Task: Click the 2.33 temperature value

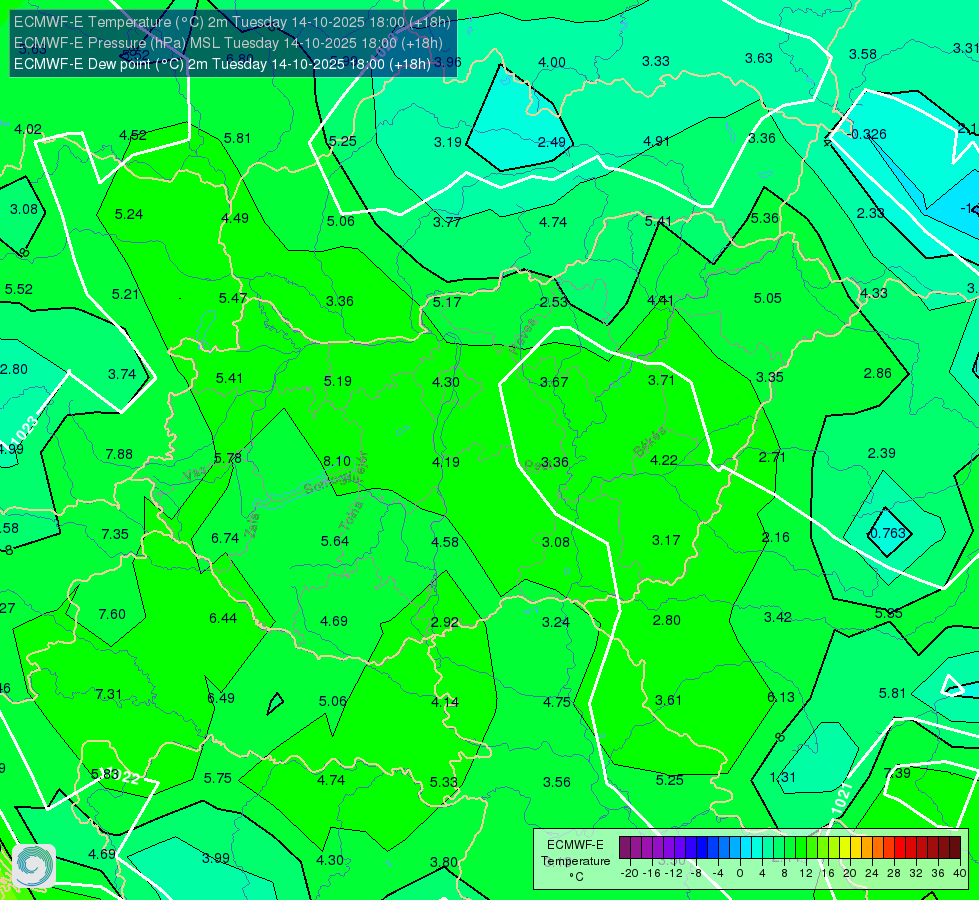Action: [870, 213]
